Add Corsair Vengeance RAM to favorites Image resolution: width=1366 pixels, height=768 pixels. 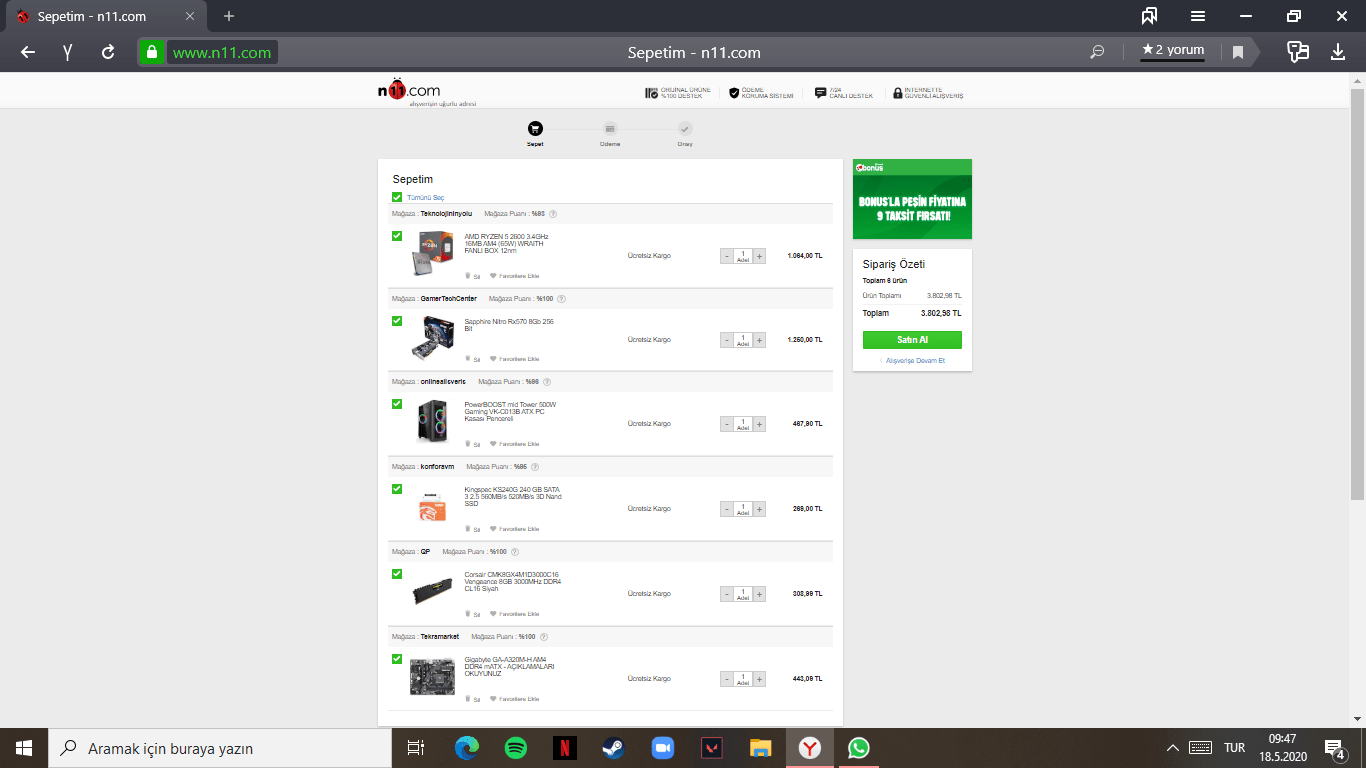(514, 614)
